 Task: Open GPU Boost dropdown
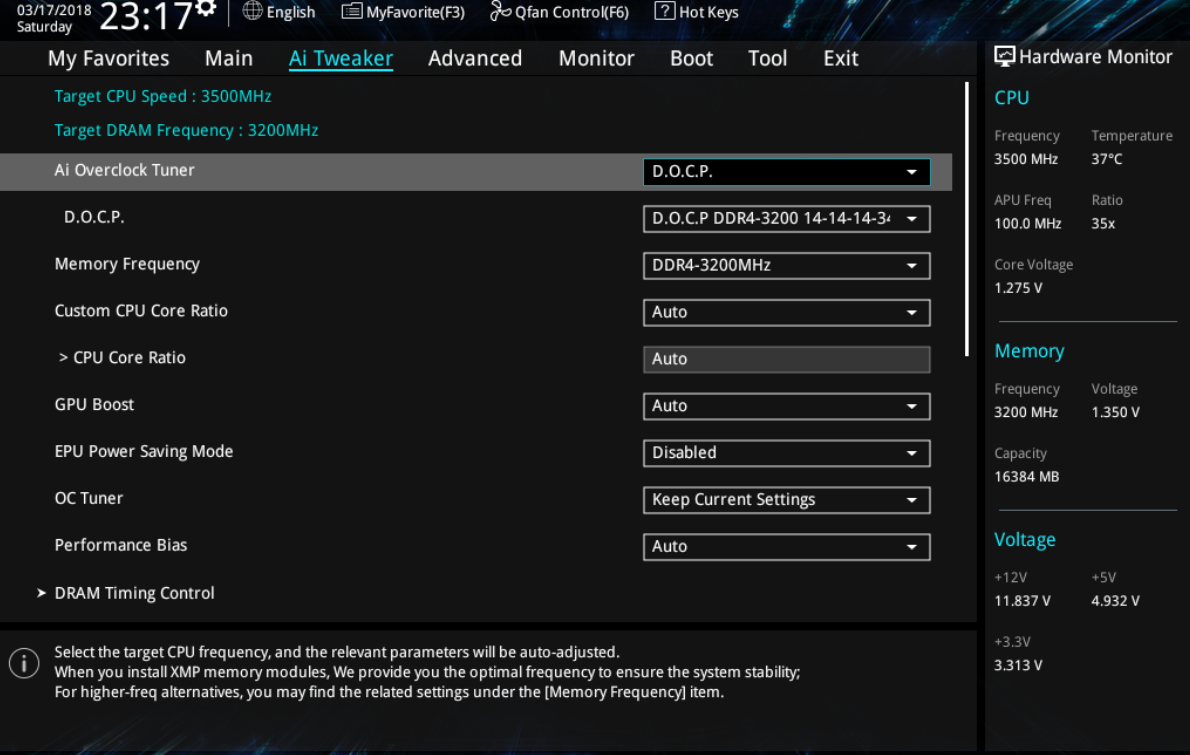tap(786, 406)
